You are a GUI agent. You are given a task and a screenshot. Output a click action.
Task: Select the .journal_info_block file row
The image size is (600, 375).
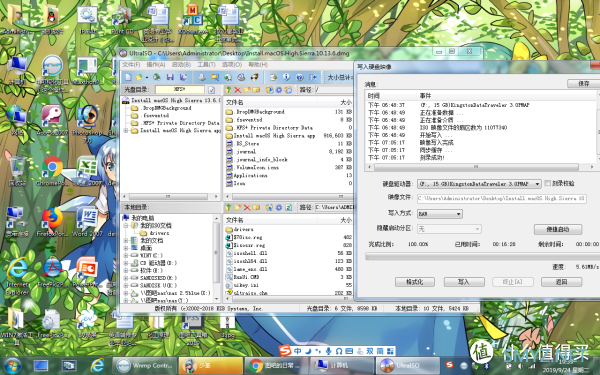(x=289, y=160)
